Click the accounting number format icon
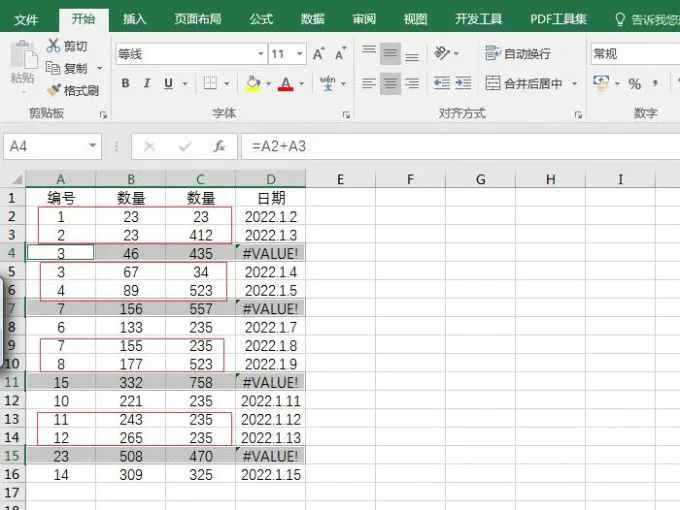Viewport: 680px width, 510px height. click(601, 83)
